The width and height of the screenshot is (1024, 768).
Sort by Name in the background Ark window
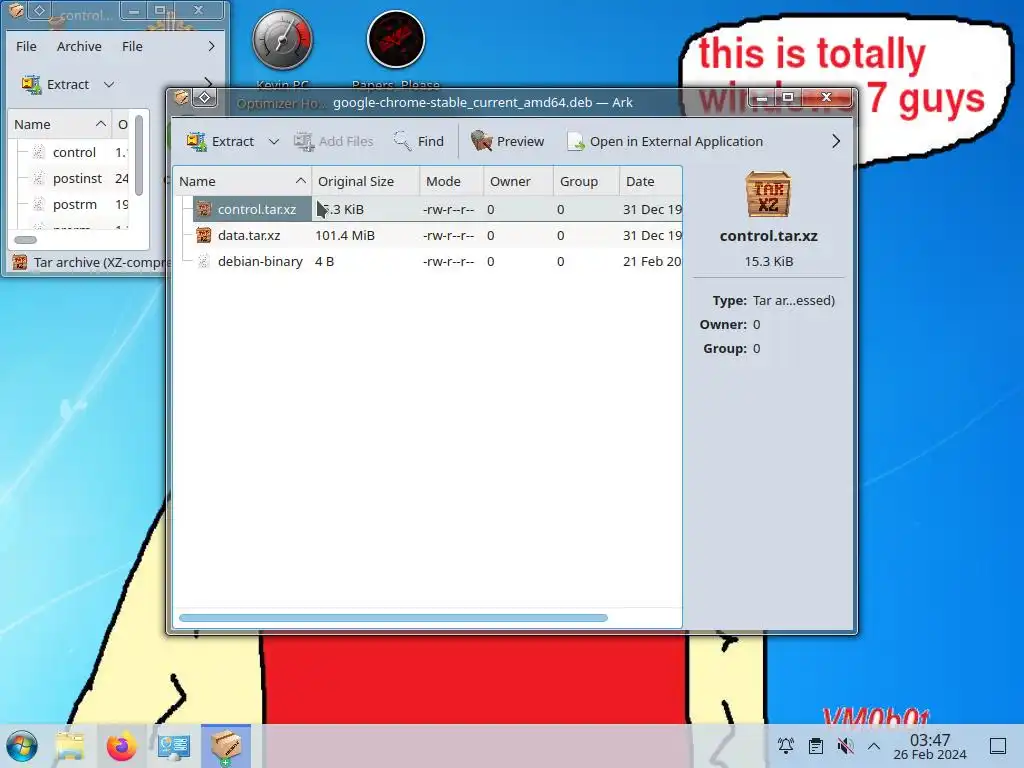pyautogui.click(x=59, y=124)
